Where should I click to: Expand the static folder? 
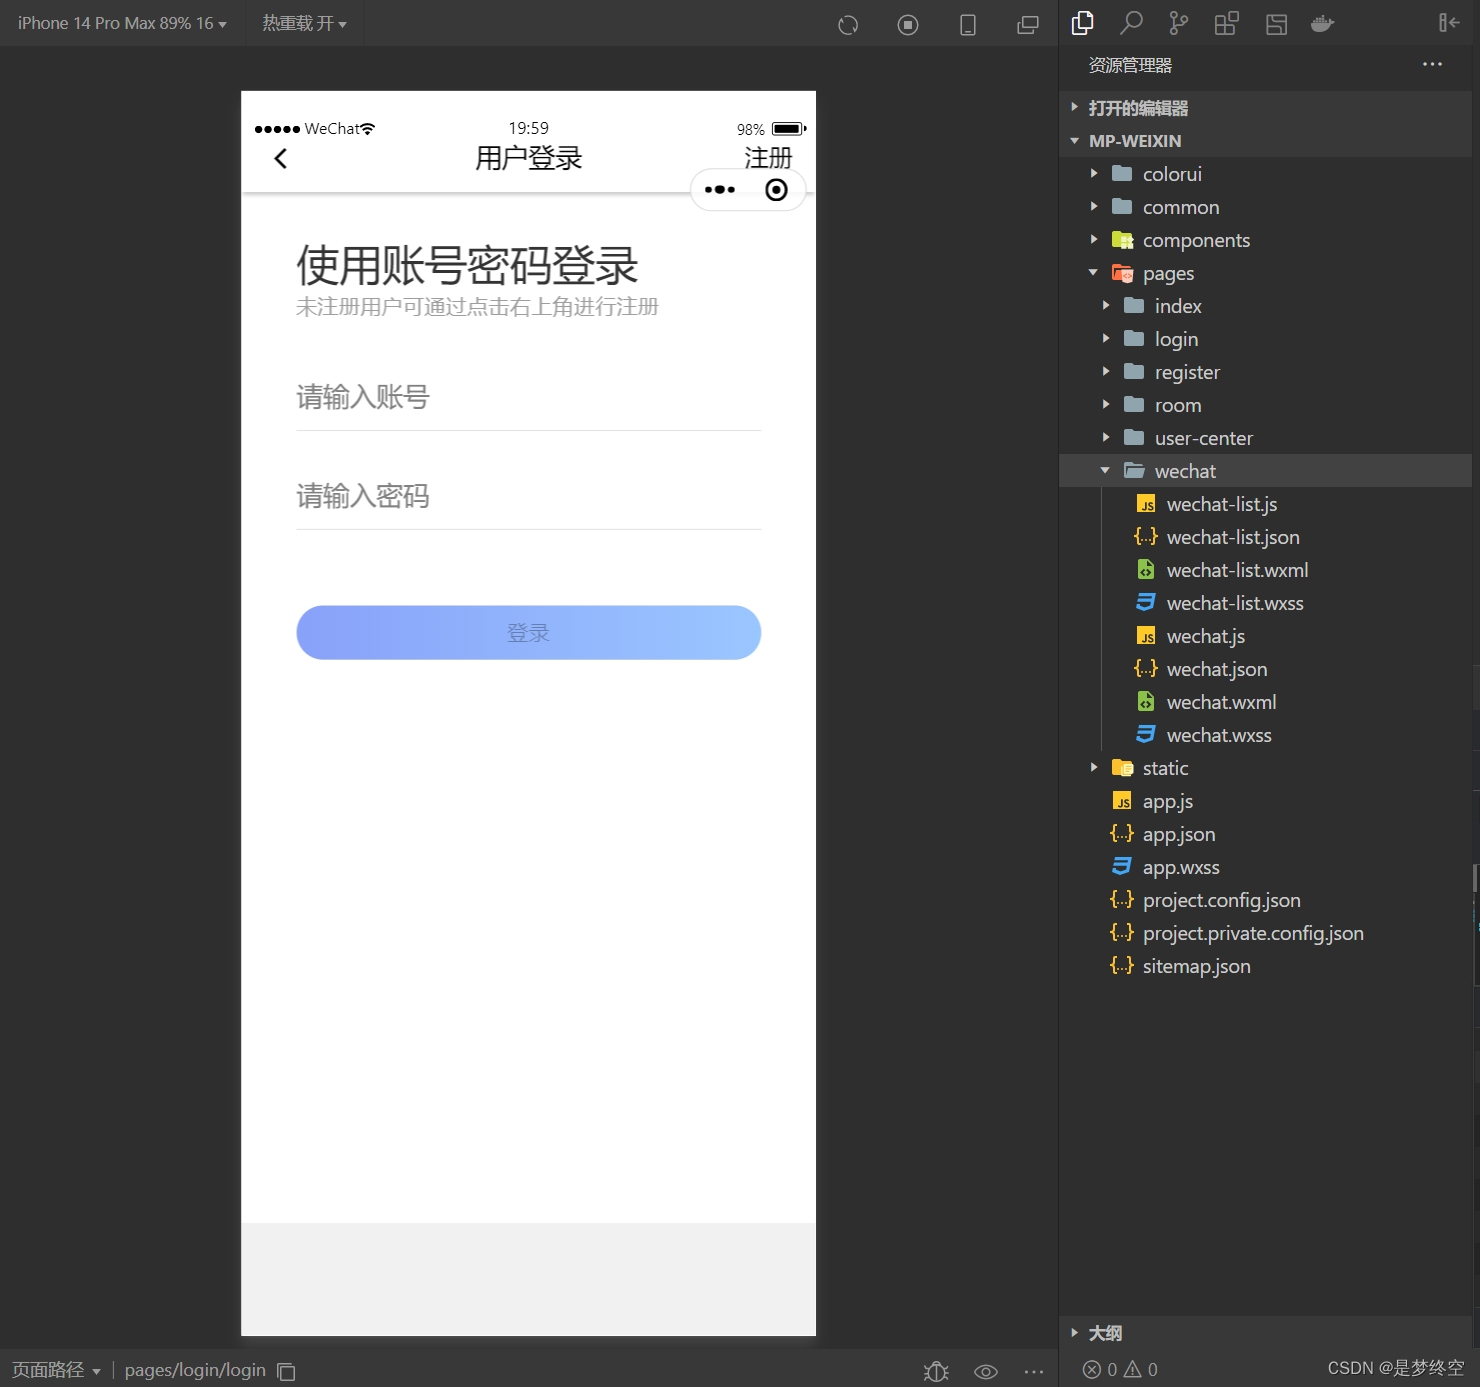point(1265,768)
